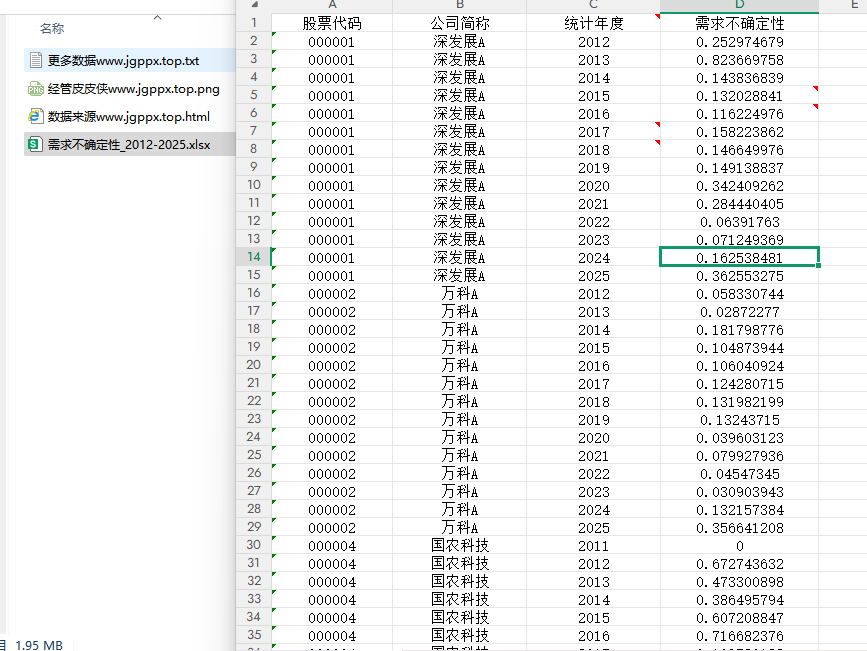
Task: Sort files by the 名称 column header
Action: pyautogui.click(x=52, y=28)
